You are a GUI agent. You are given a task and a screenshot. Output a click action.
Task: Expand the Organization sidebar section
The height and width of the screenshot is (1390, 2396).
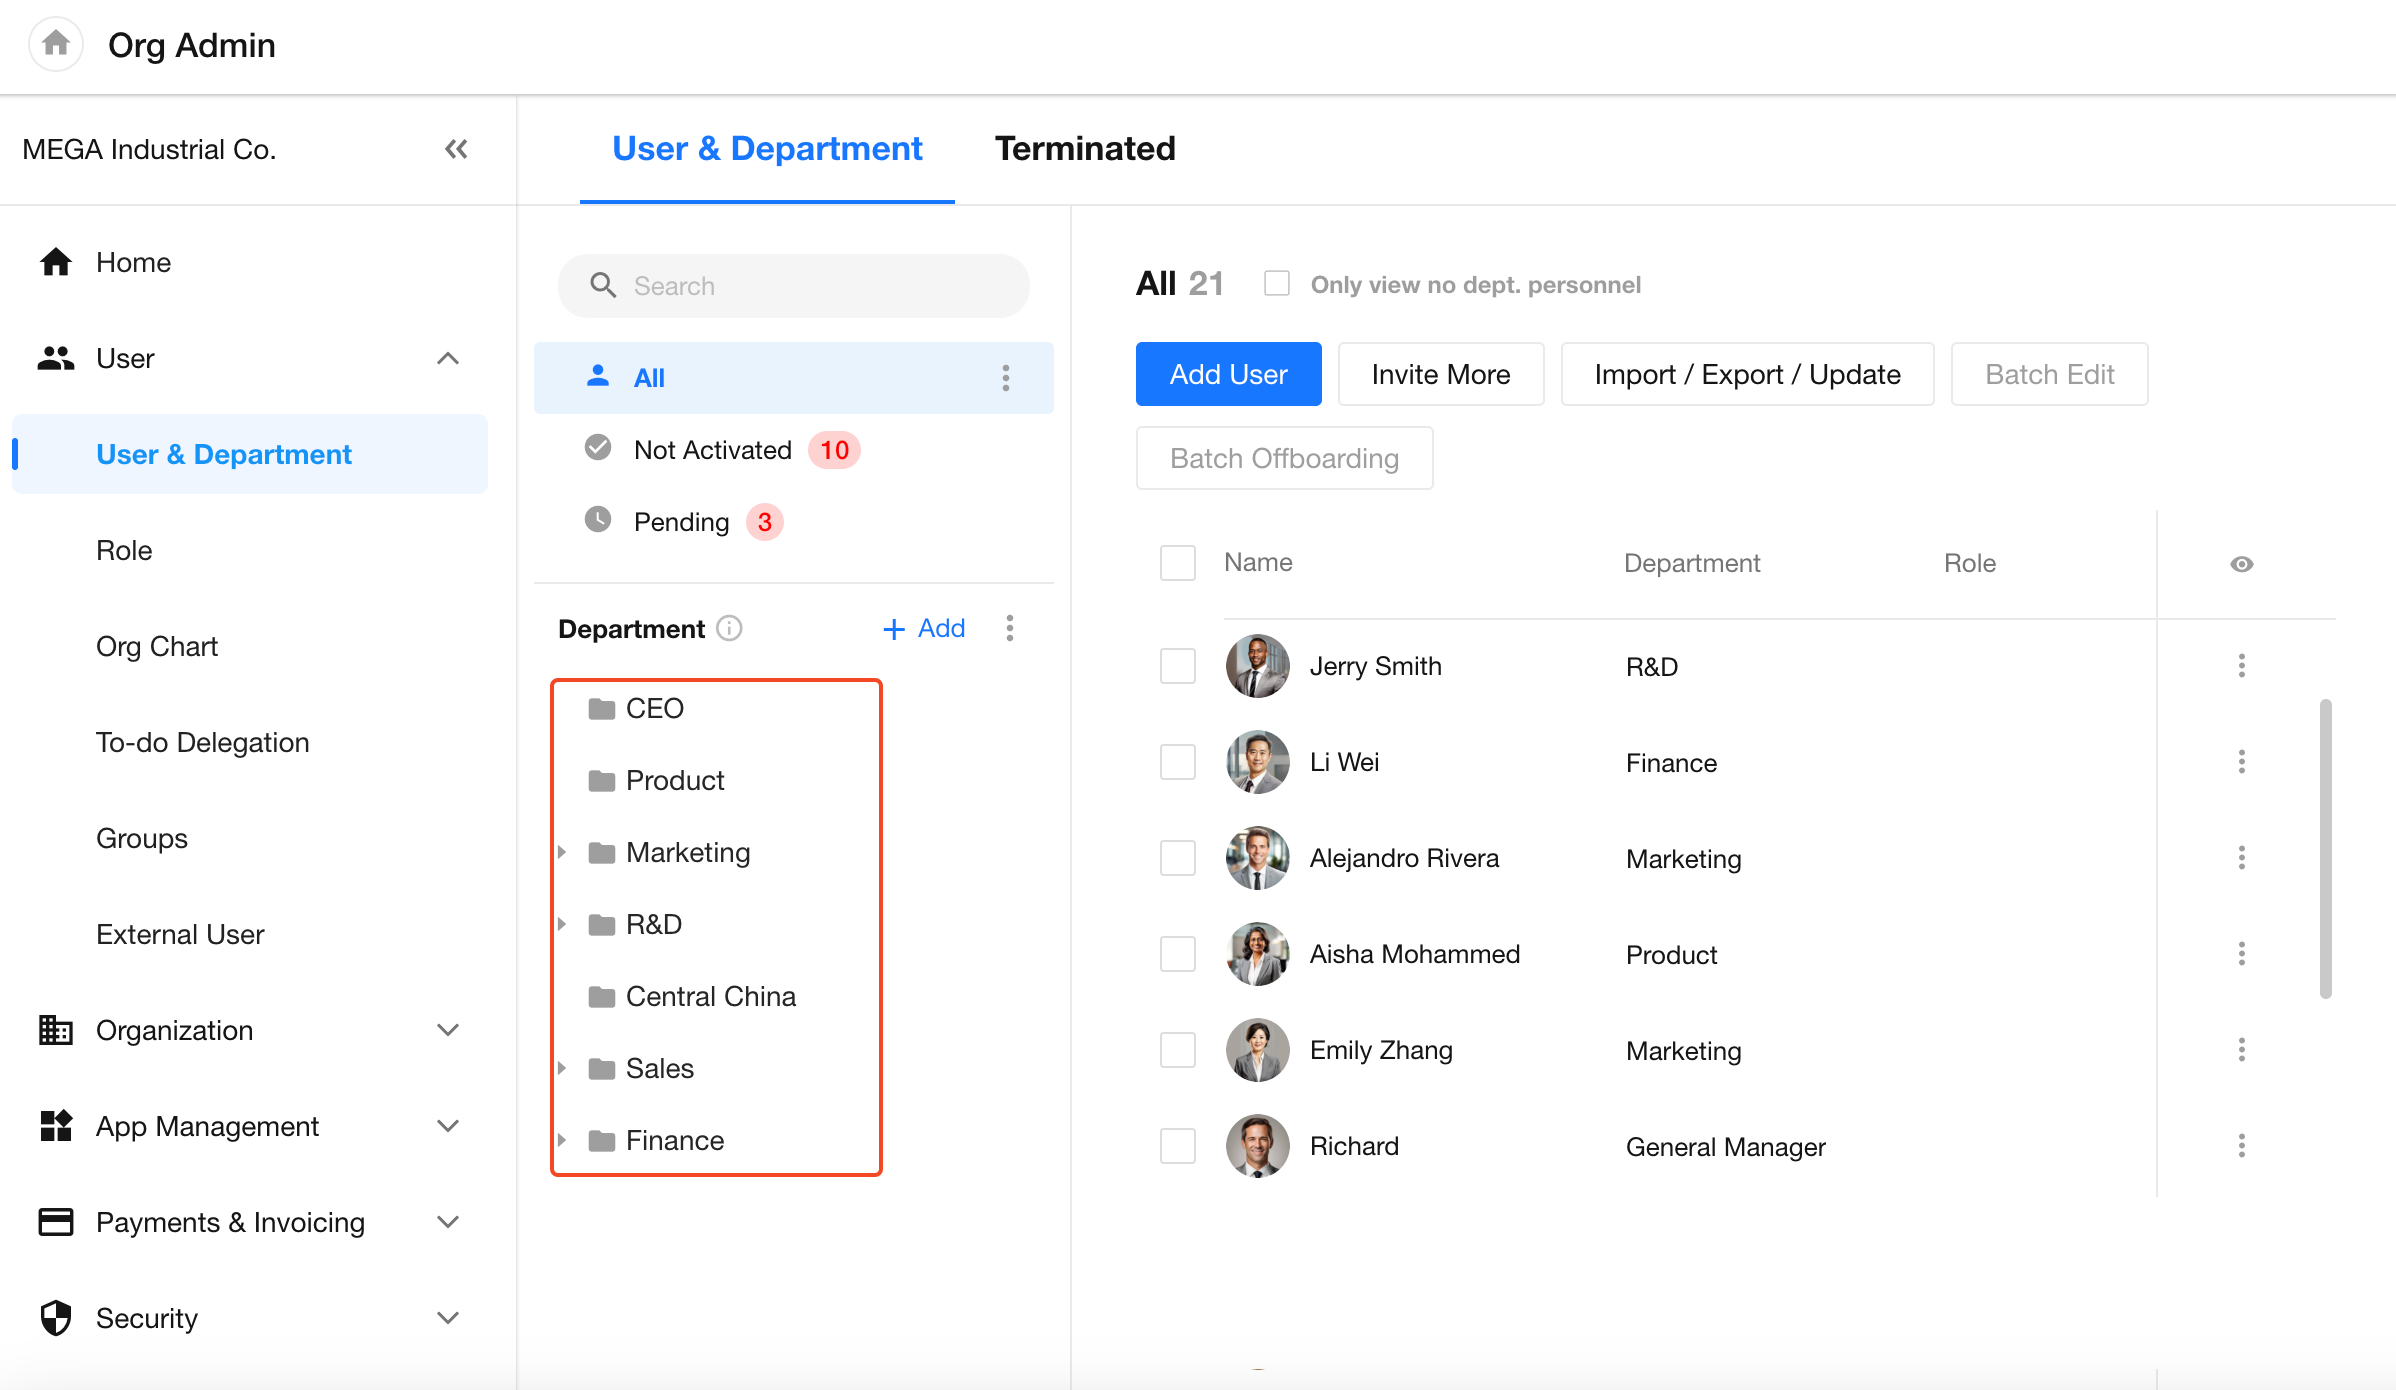click(x=448, y=1030)
